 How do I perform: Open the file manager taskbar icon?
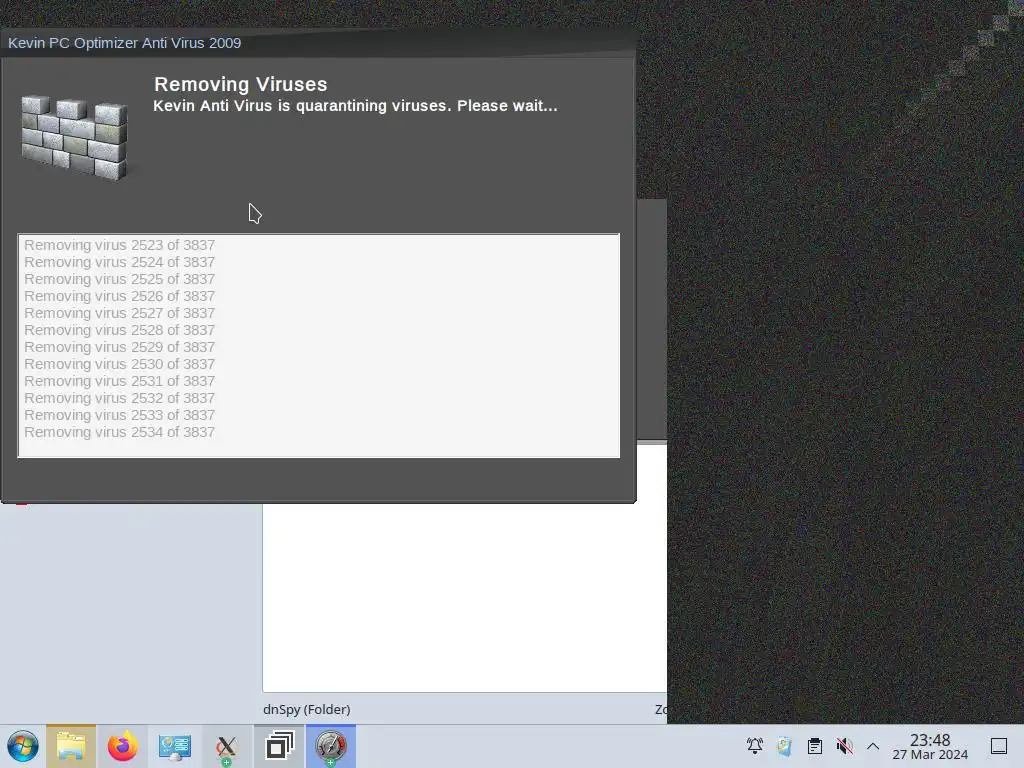click(x=71, y=746)
